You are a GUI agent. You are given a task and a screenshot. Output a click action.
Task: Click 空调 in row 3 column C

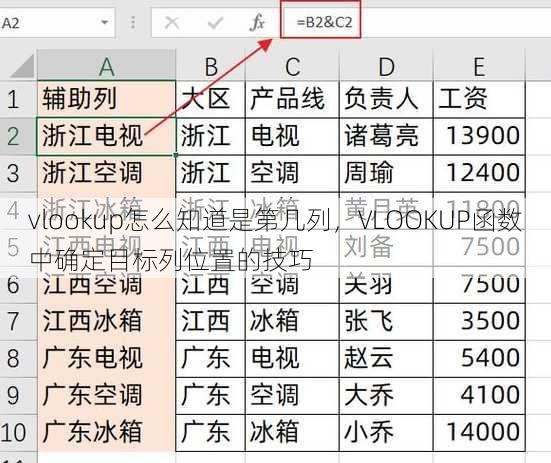[292, 173]
